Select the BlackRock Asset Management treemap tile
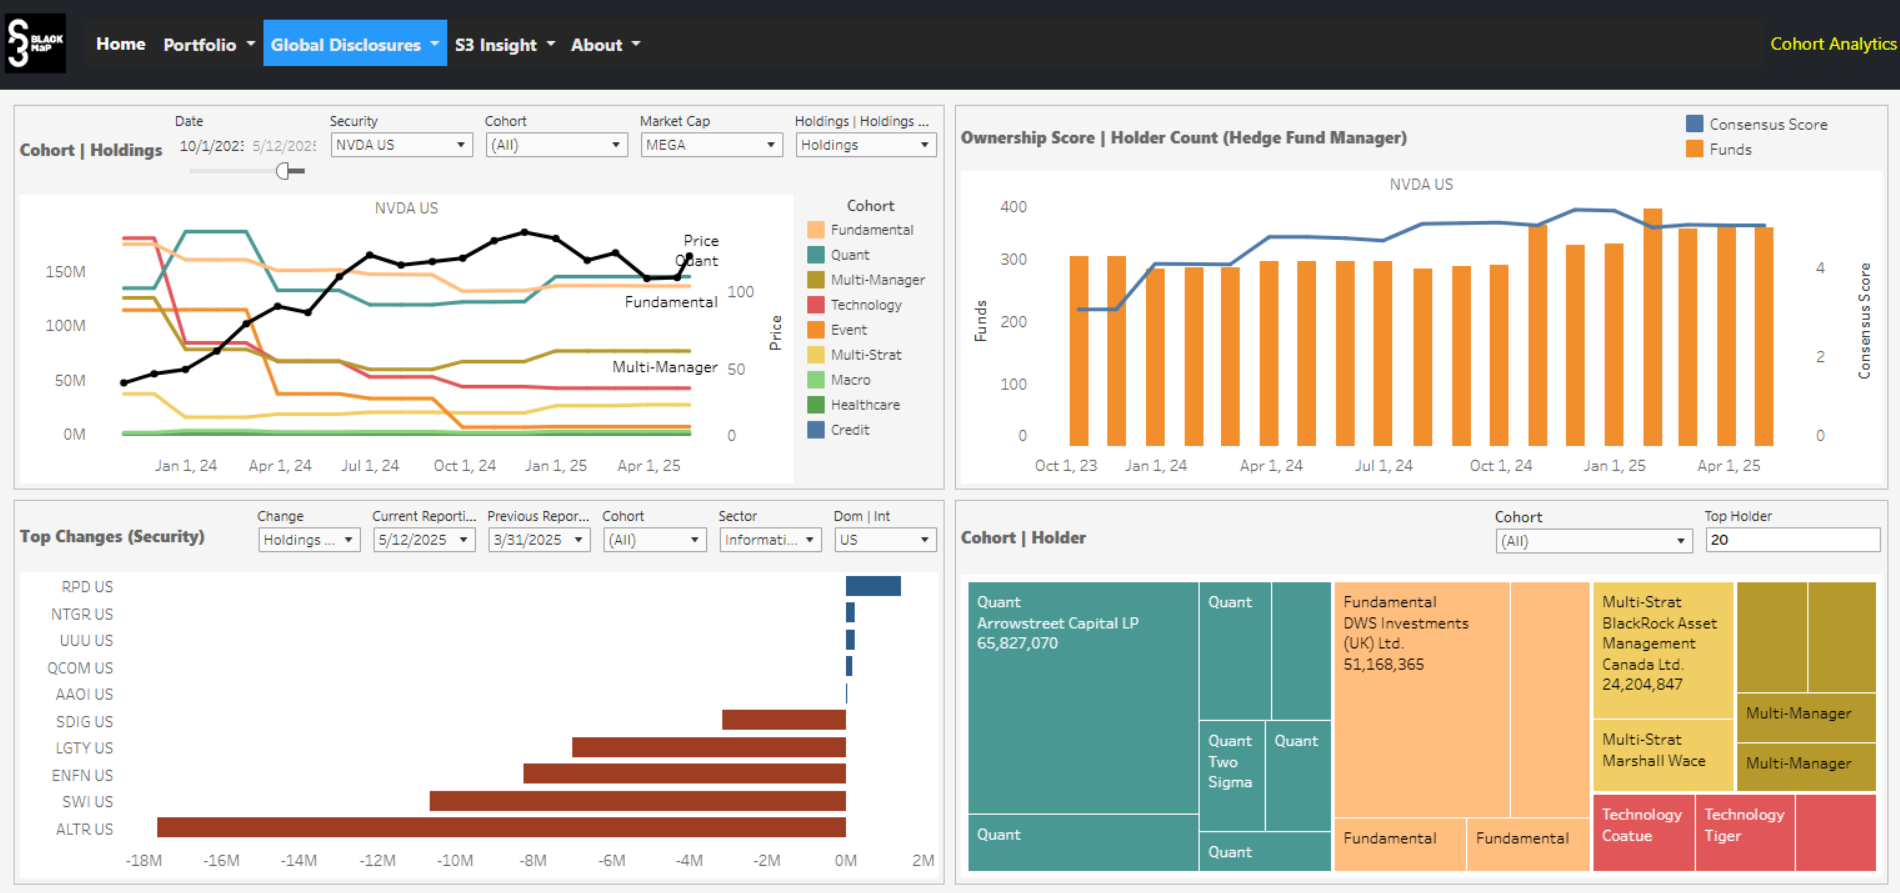The width and height of the screenshot is (1900, 893). [x=1662, y=650]
